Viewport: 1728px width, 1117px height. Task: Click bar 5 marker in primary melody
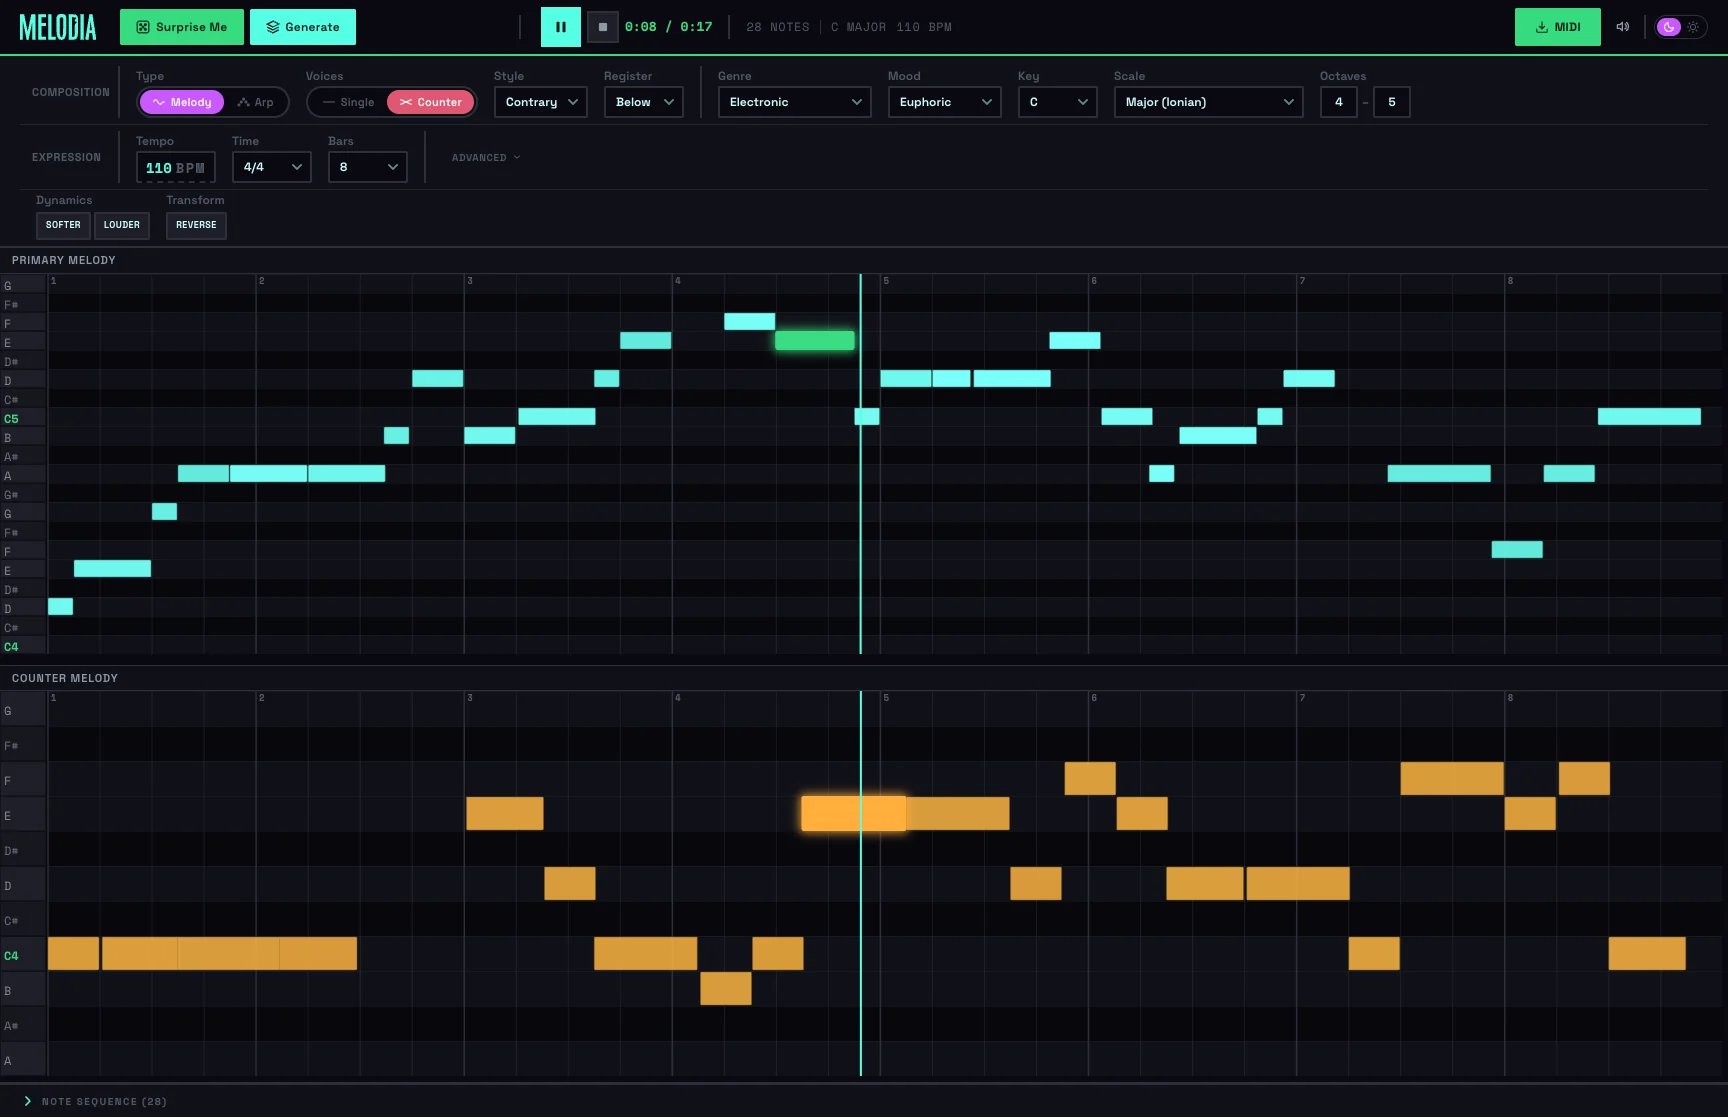click(886, 281)
